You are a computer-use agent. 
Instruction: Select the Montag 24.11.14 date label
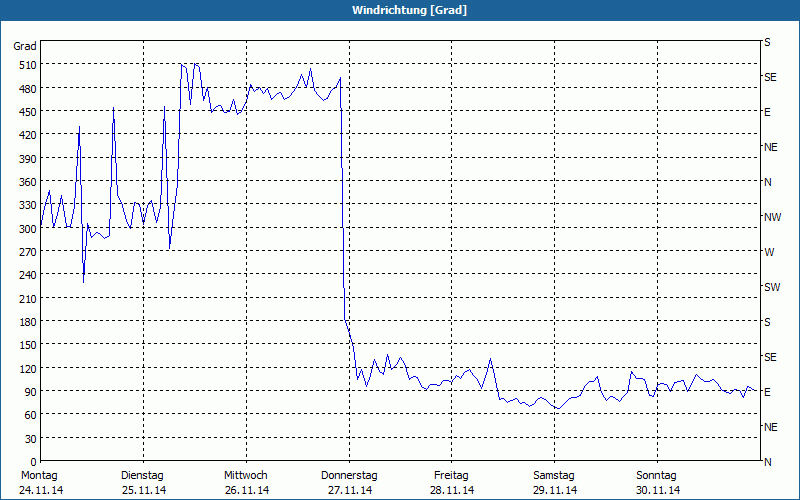[39, 482]
